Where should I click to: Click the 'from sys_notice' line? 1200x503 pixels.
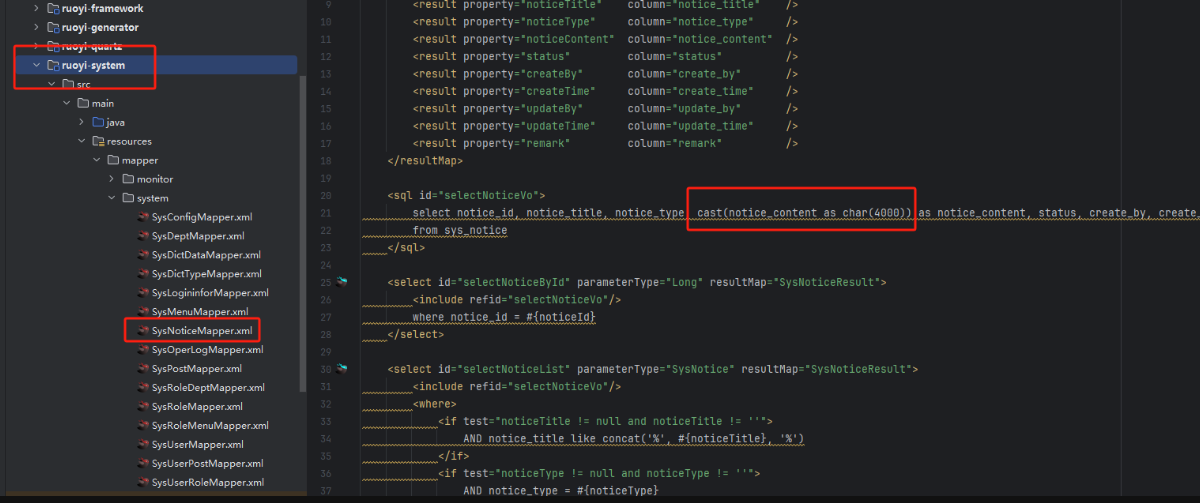pyautogui.click(x=460, y=230)
